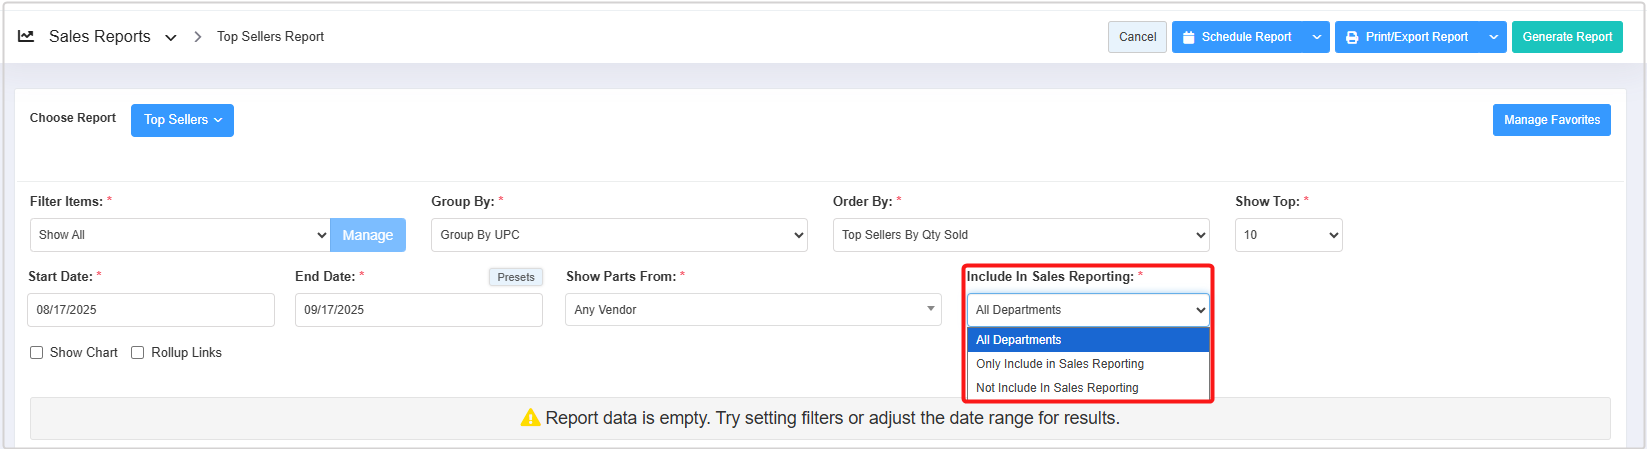Tick the Rollup Links checkbox
The width and height of the screenshot is (1647, 449).
pos(138,353)
